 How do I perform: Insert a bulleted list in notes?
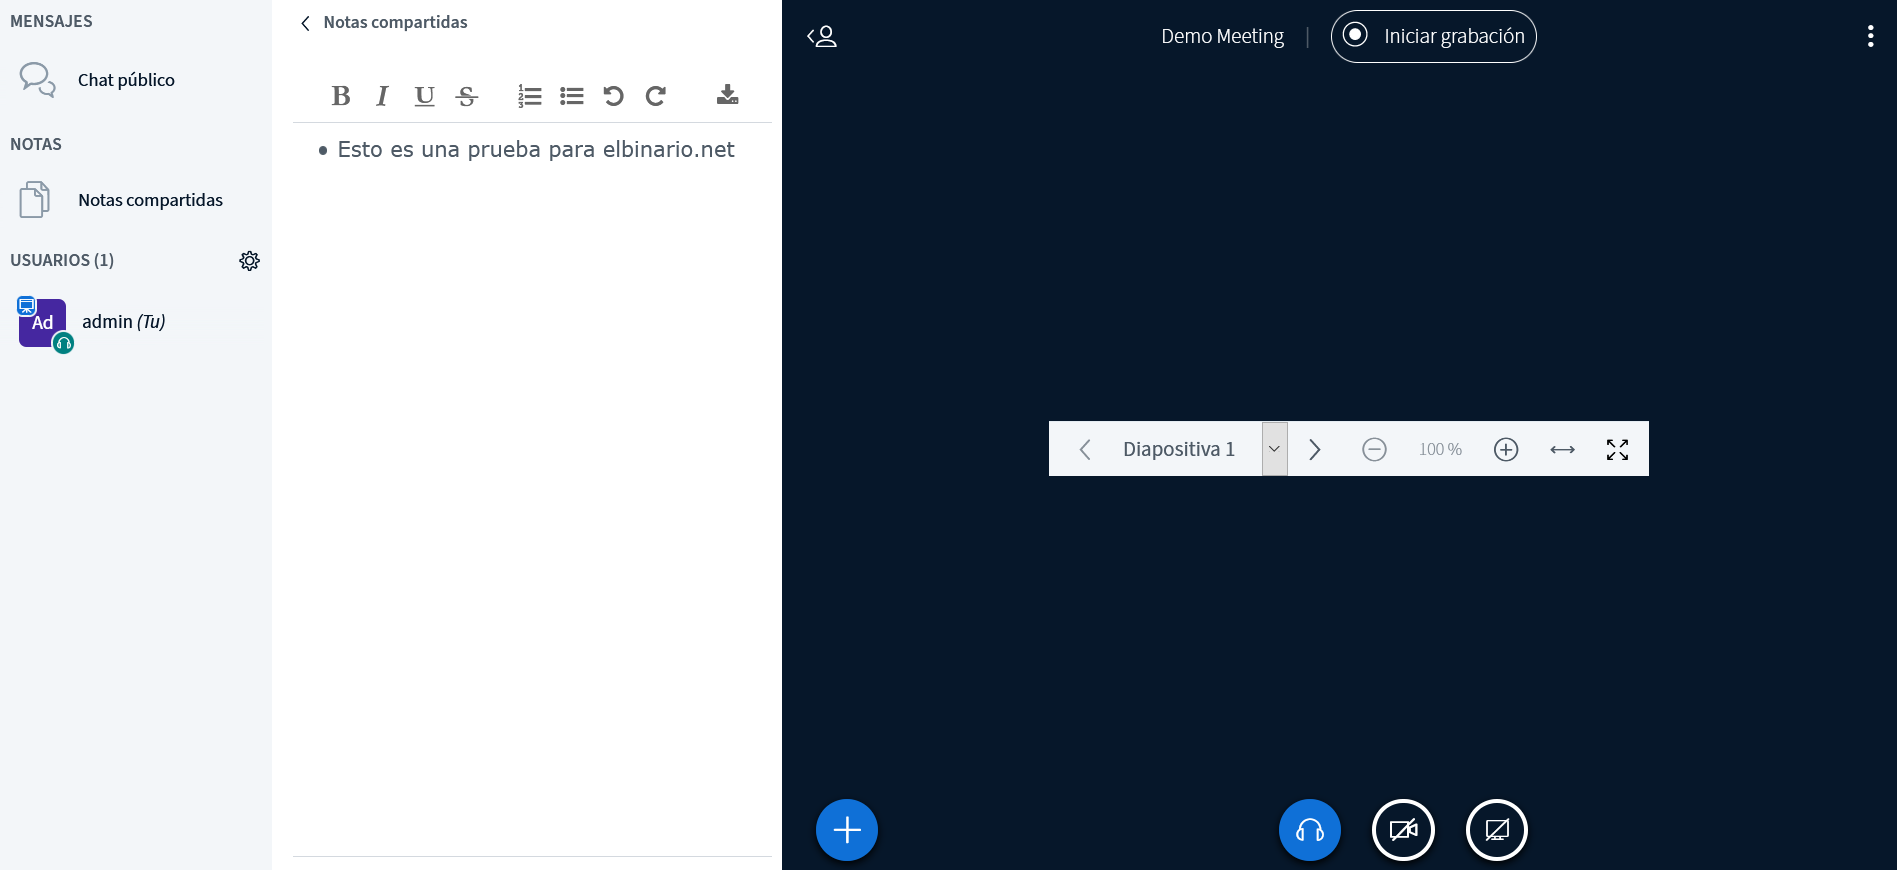point(571,96)
